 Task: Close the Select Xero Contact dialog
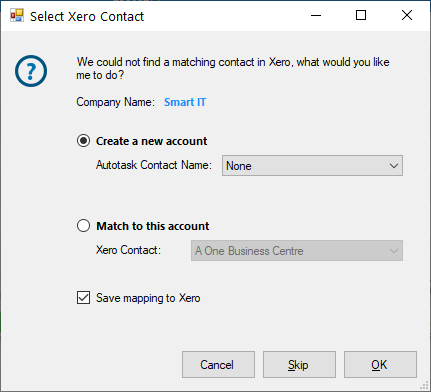click(407, 15)
